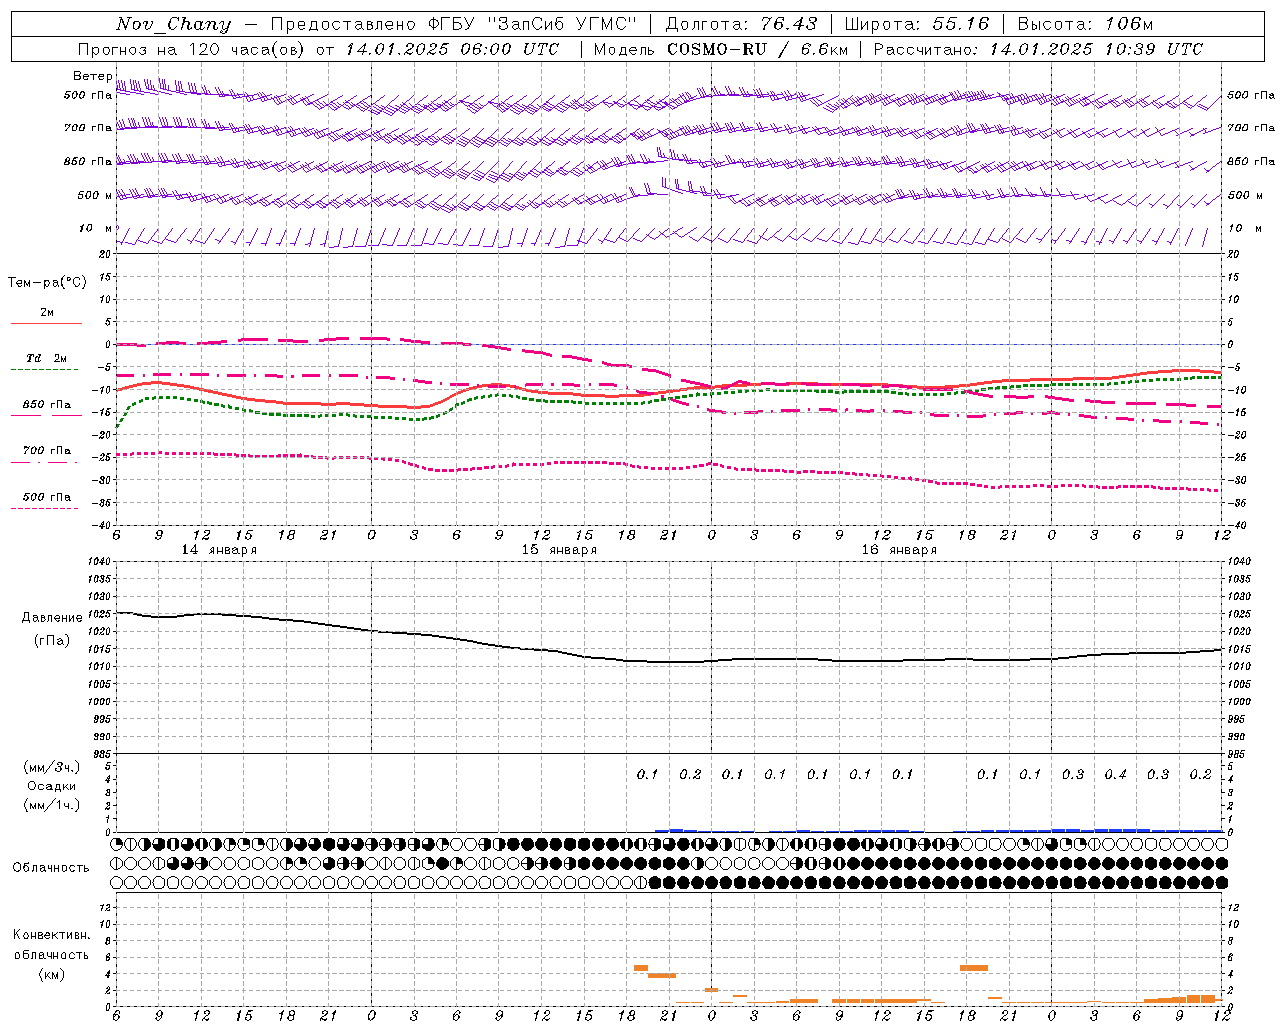Select the forecast start time 14.01.2025 06:00 UTC
Screen dimensions: 1280x1024
[x=452, y=49]
